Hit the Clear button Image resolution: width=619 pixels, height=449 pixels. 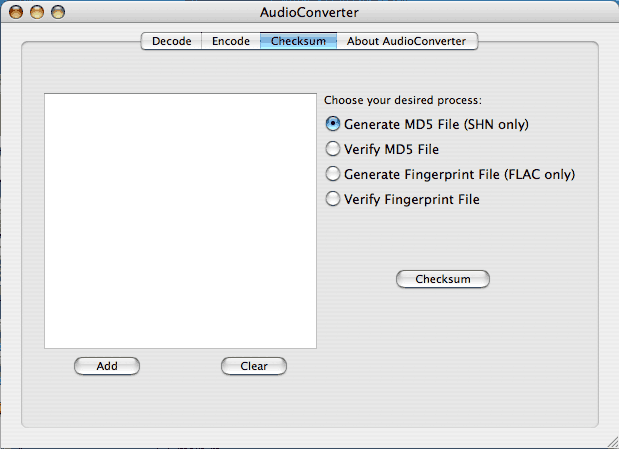point(254,366)
